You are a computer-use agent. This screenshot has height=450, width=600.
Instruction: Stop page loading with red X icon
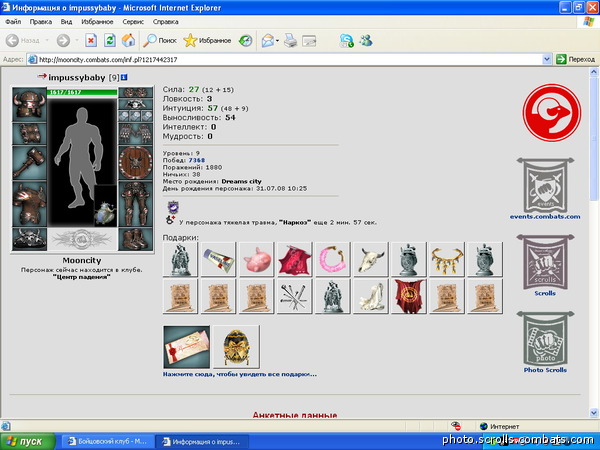pos(91,40)
